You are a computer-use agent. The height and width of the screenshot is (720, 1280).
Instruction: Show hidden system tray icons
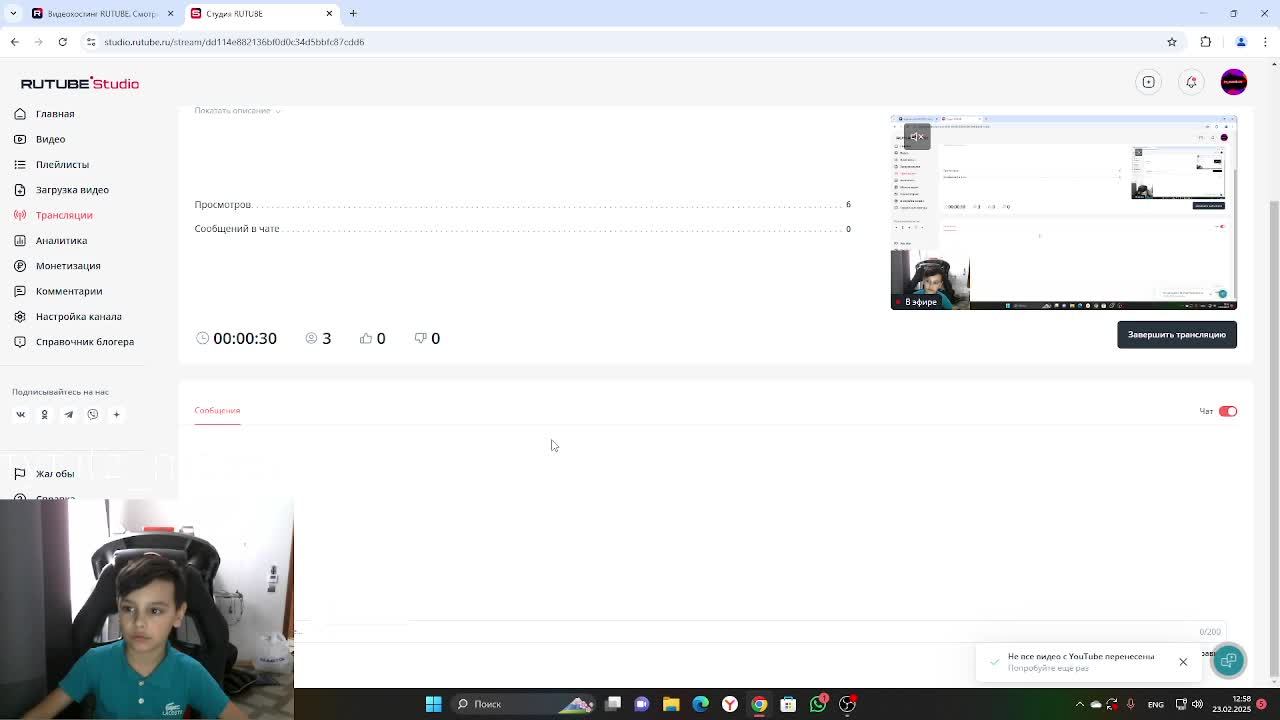[x=1079, y=704]
